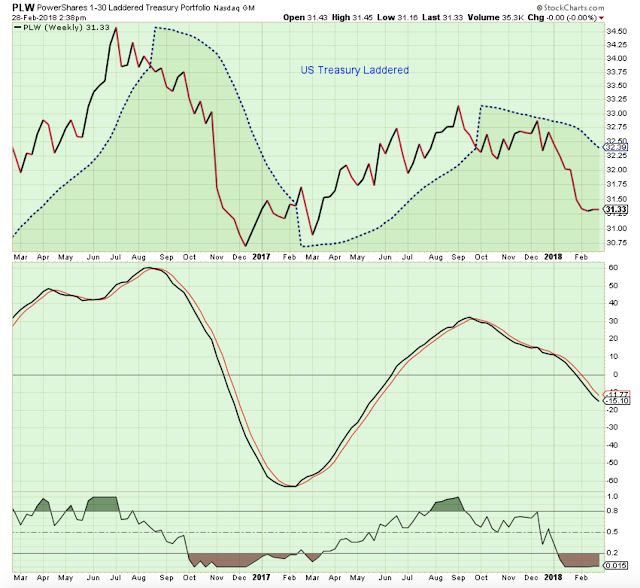Click the 0.8 threshold label on the bottom panel

(613, 511)
